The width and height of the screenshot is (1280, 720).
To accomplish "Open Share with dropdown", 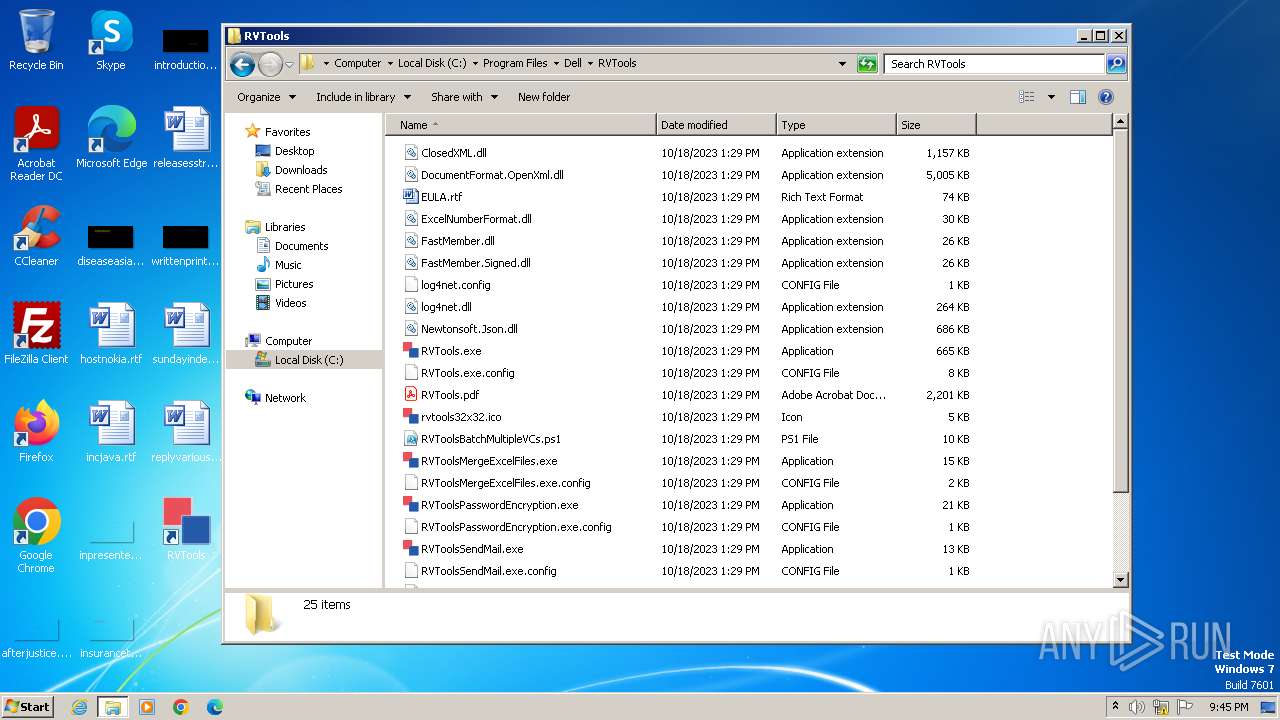I will tap(464, 97).
